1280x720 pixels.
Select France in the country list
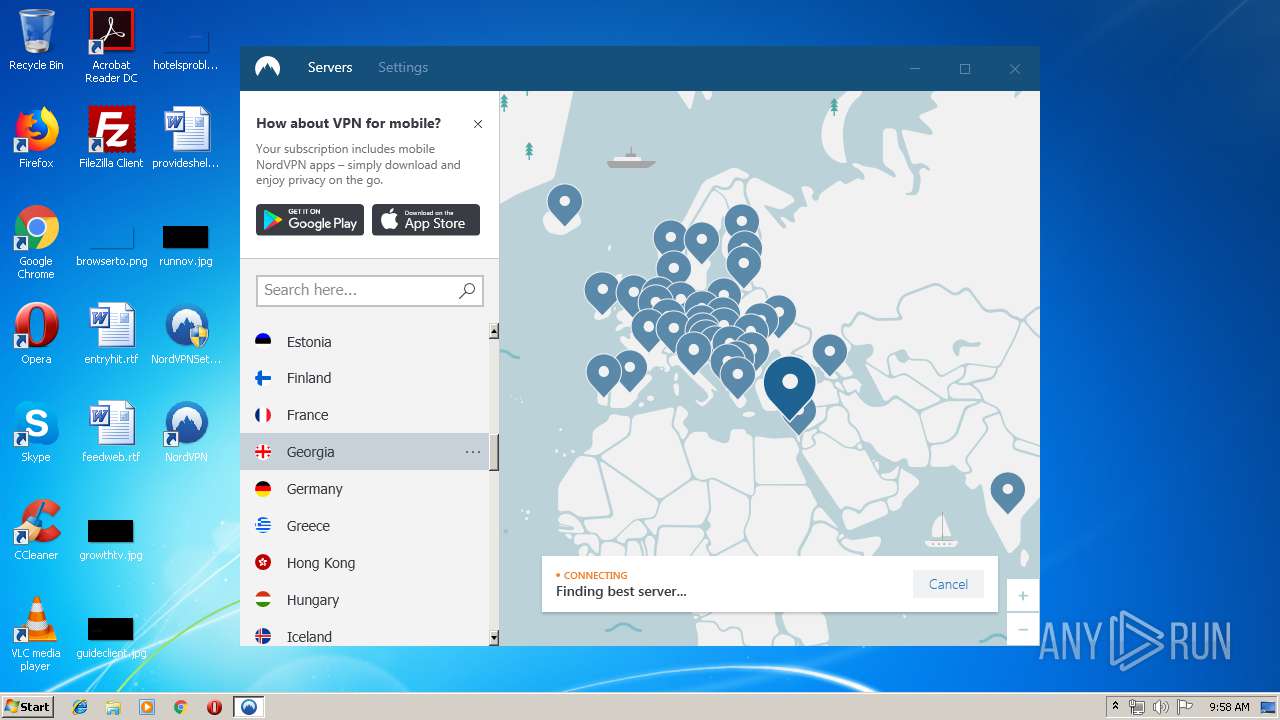(364, 415)
